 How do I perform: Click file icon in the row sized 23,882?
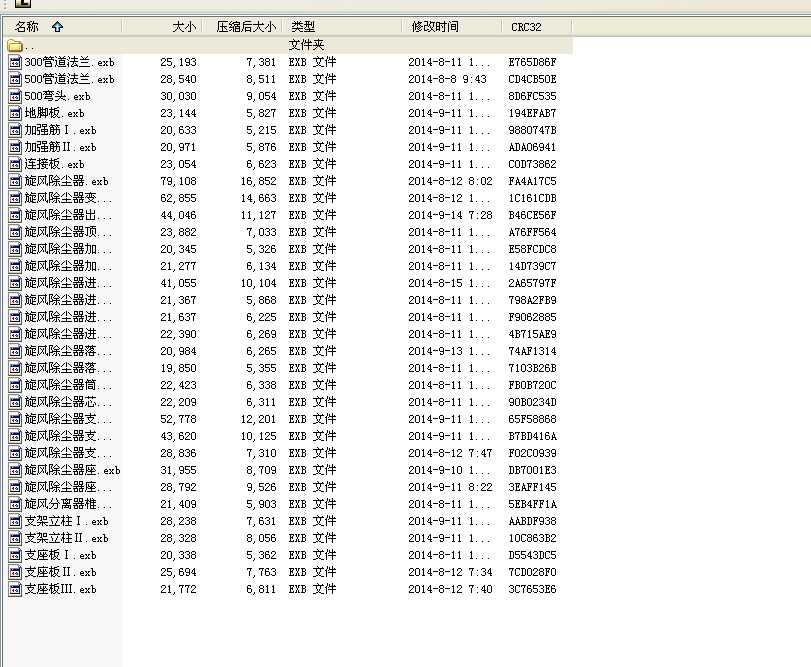pyautogui.click(x=16, y=233)
